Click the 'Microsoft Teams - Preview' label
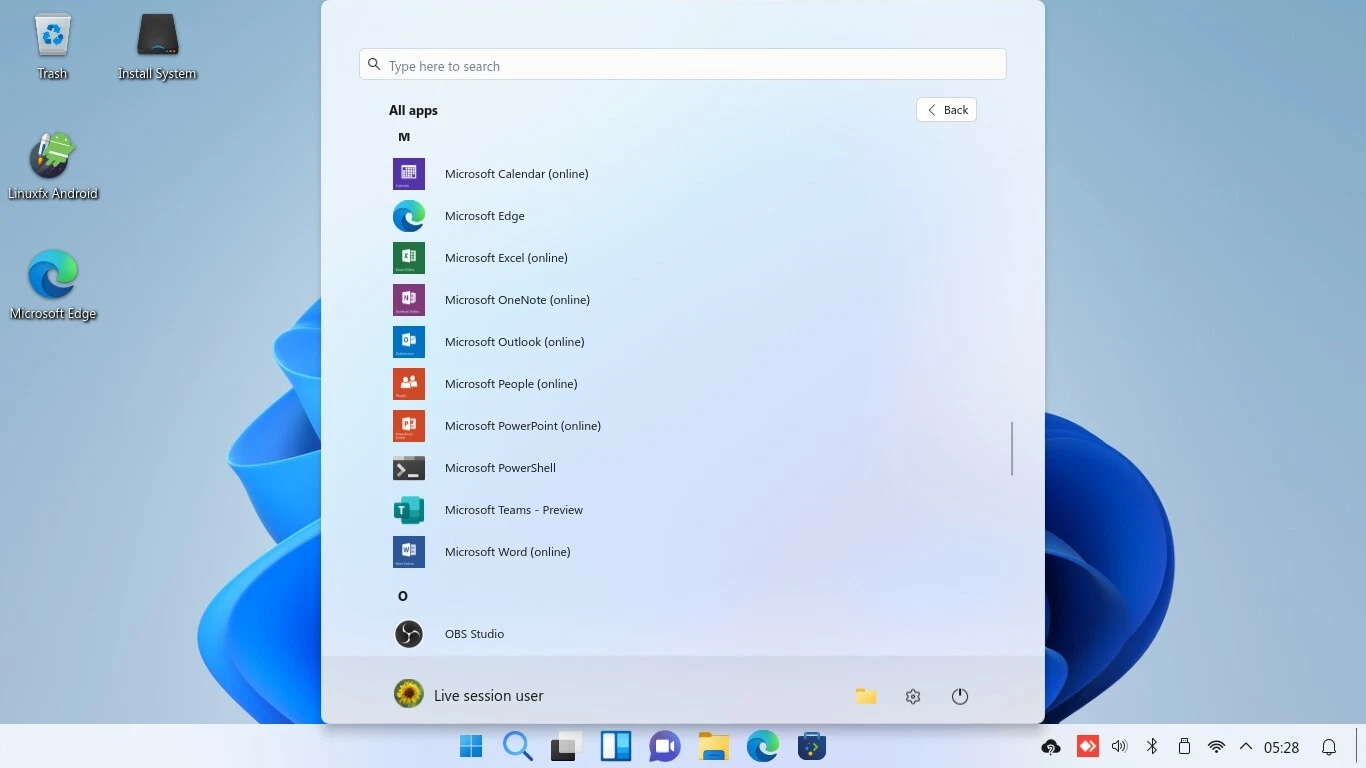The image size is (1366, 768). (x=514, y=510)
